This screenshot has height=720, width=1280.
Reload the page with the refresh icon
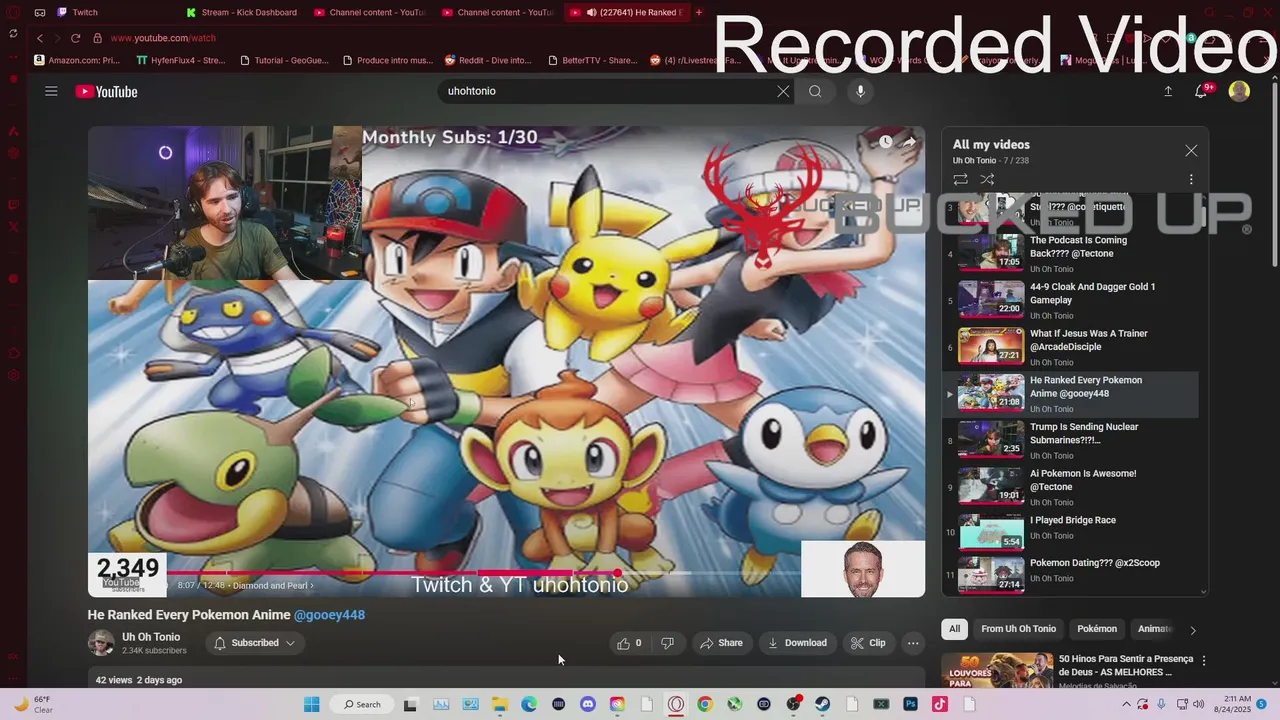click(x=75, y=38)
